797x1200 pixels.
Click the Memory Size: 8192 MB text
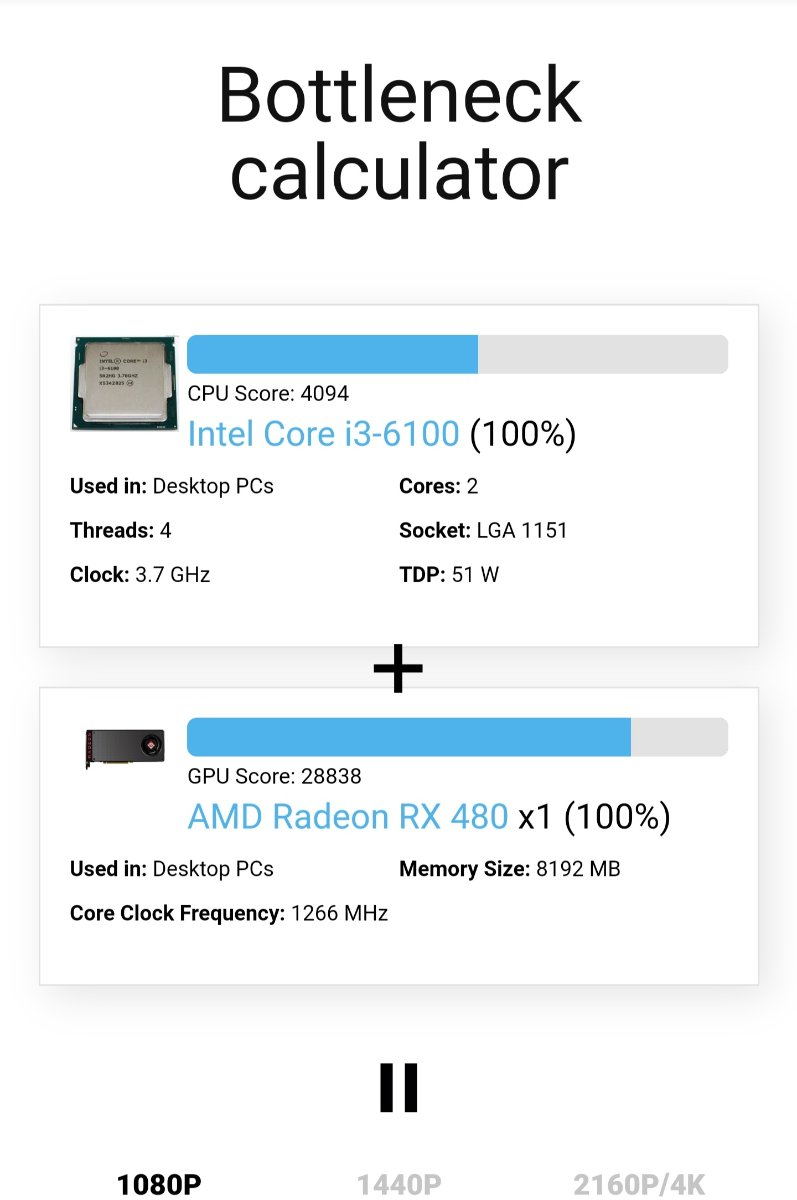[x=510, y=869]
